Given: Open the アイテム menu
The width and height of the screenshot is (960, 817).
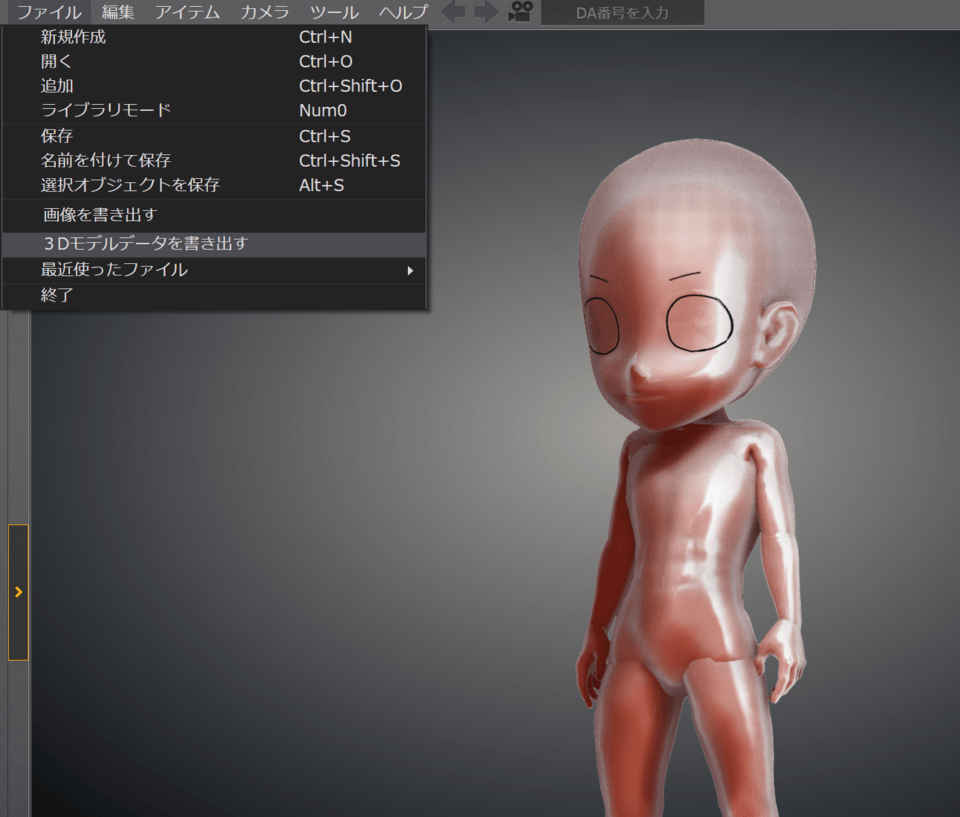Looking at the screenshot, I should pos(187,13).
